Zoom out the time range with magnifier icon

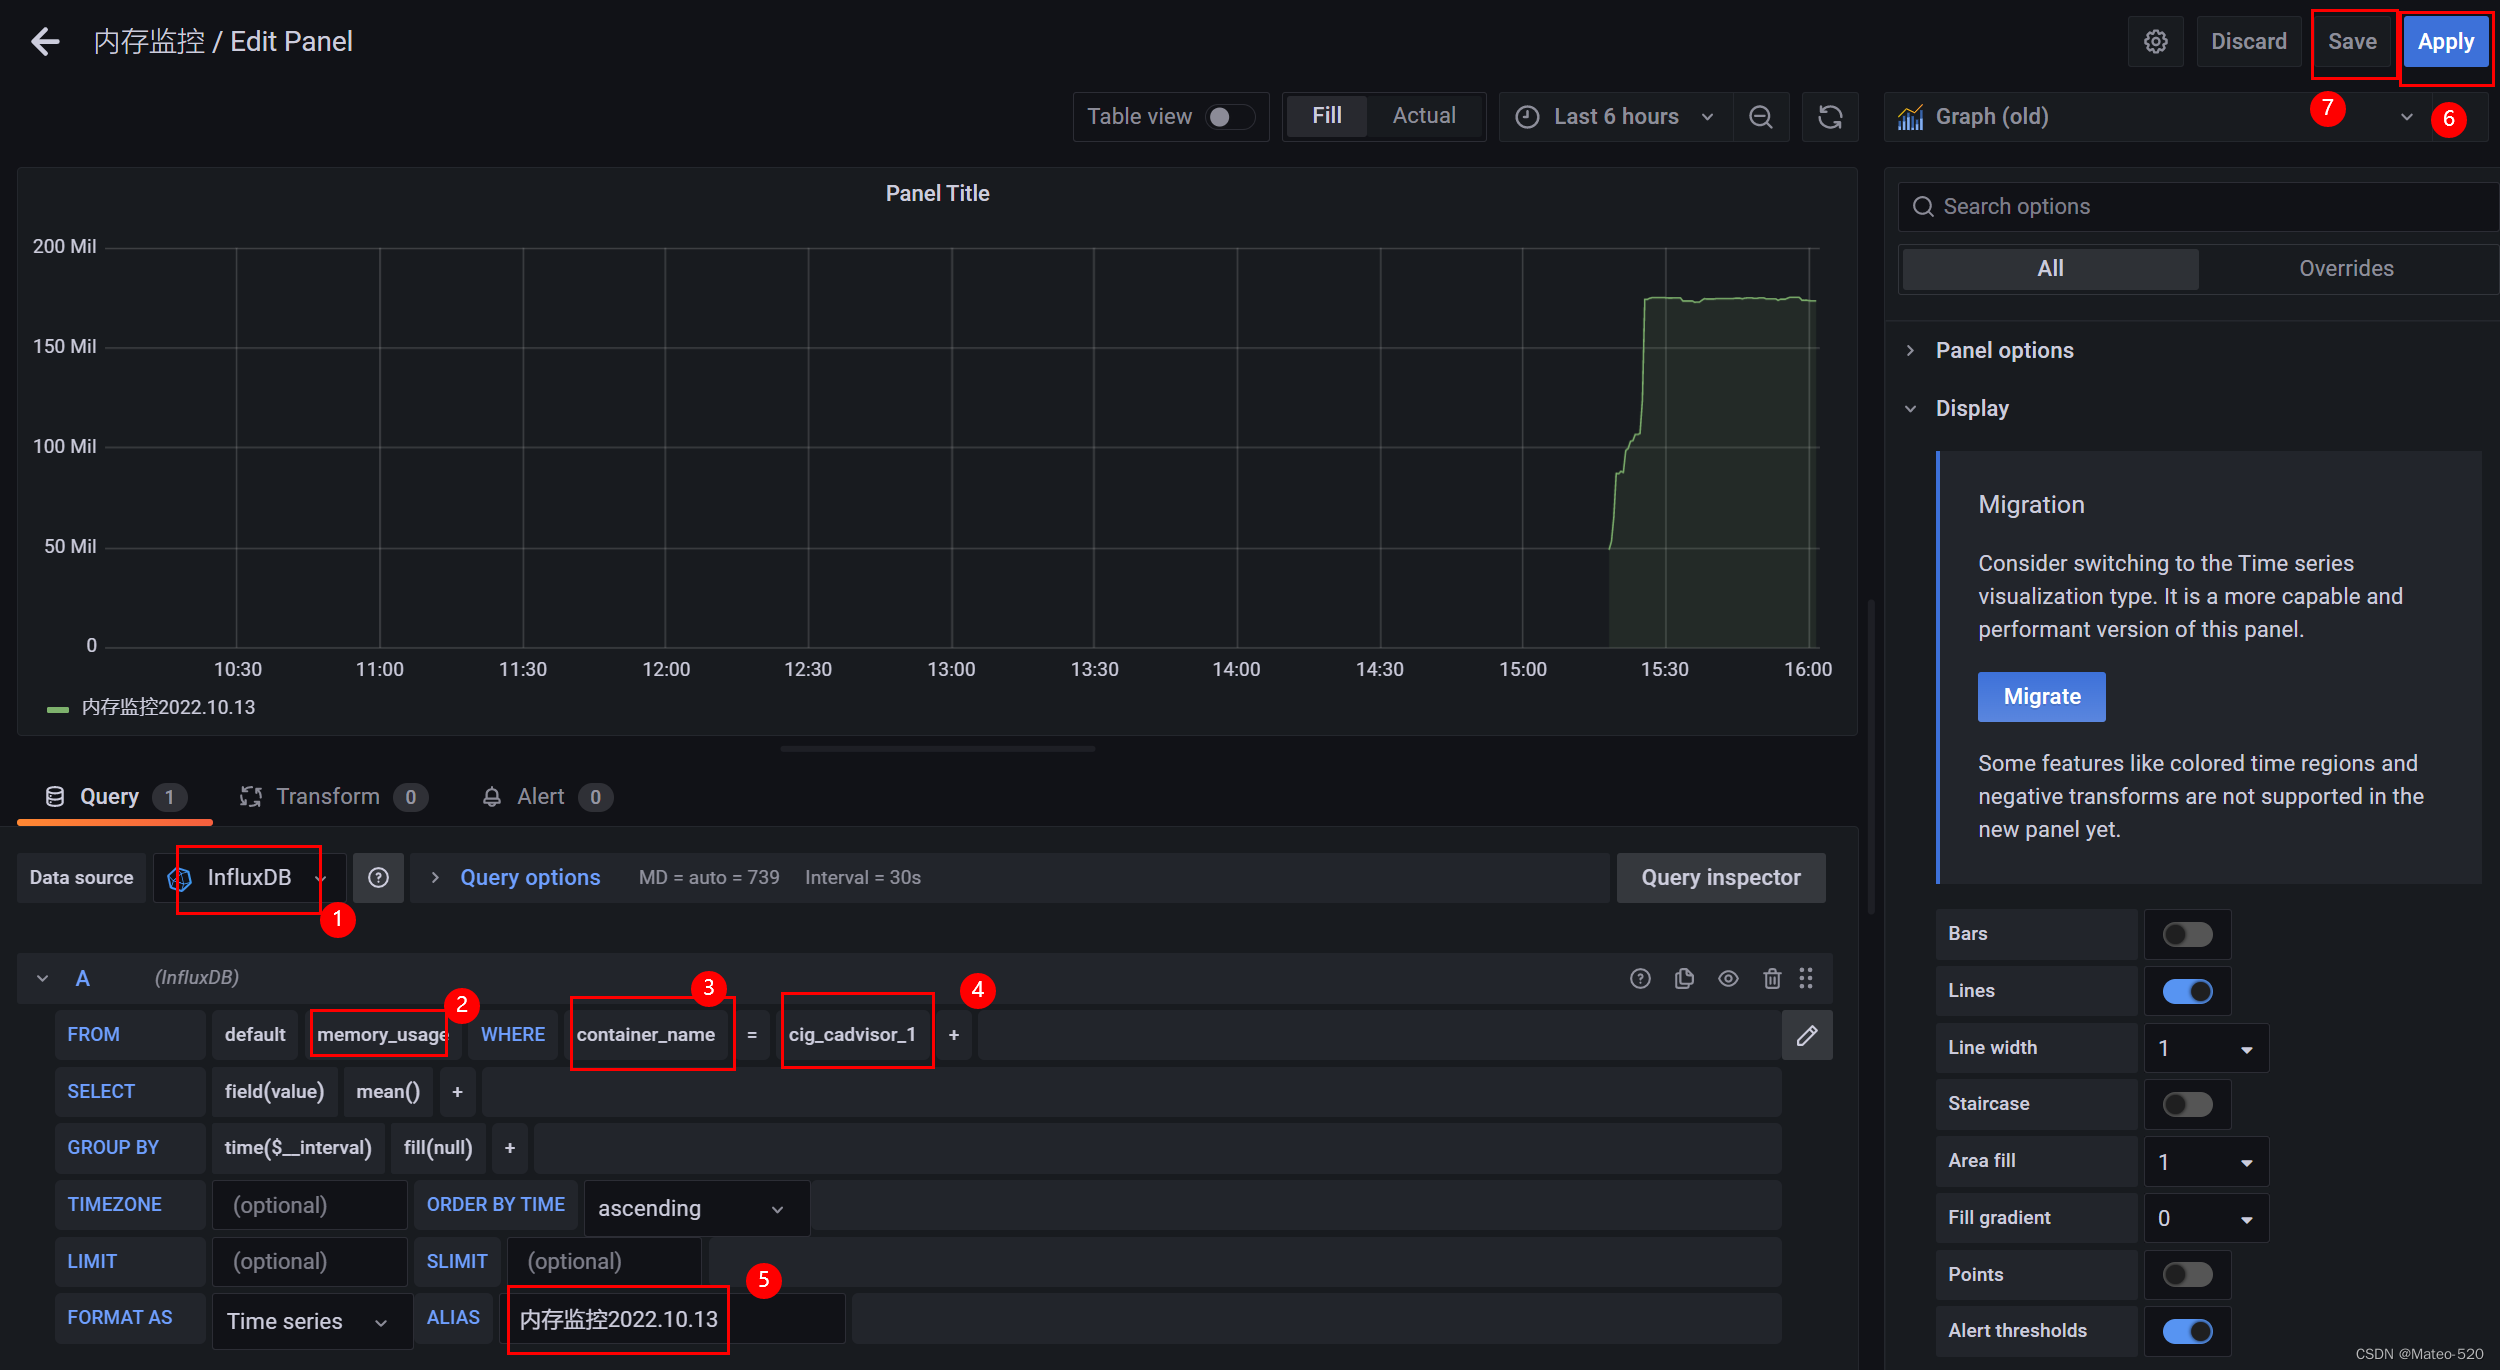pos(1761,117)
